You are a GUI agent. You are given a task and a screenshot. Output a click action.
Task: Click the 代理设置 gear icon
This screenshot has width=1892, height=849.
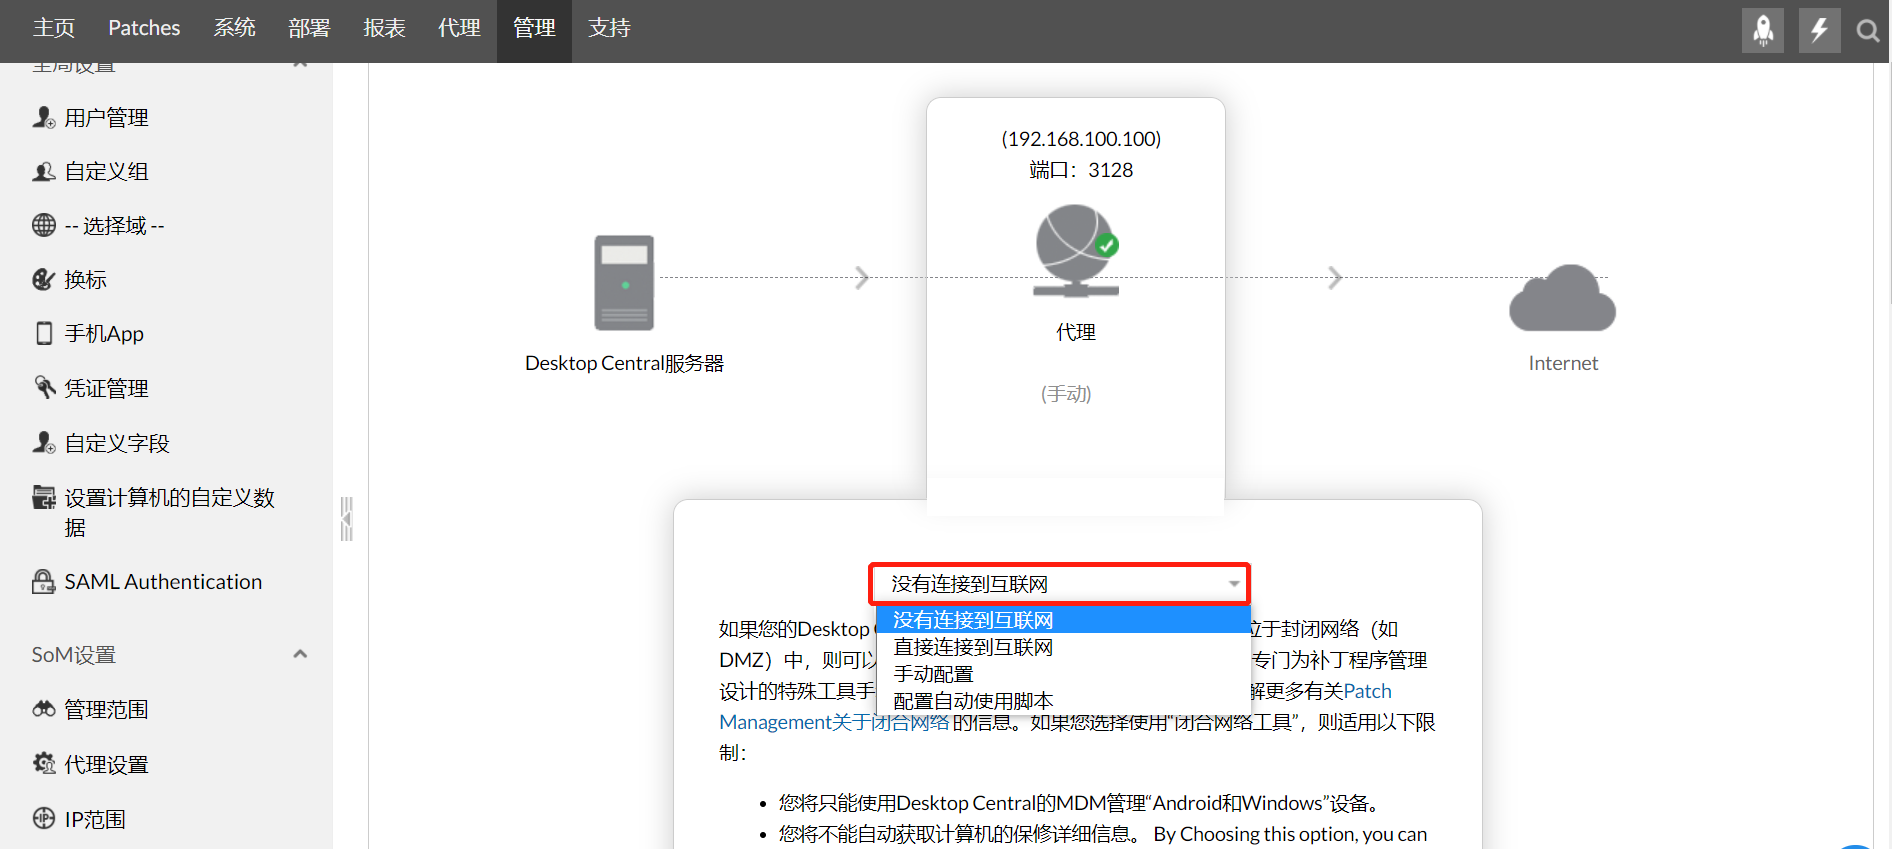click(x=44, y=764)
